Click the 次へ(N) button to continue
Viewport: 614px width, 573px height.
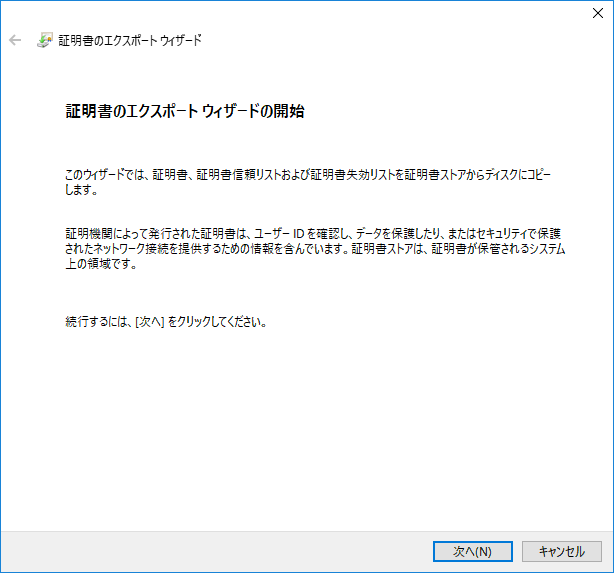point(473,551)
